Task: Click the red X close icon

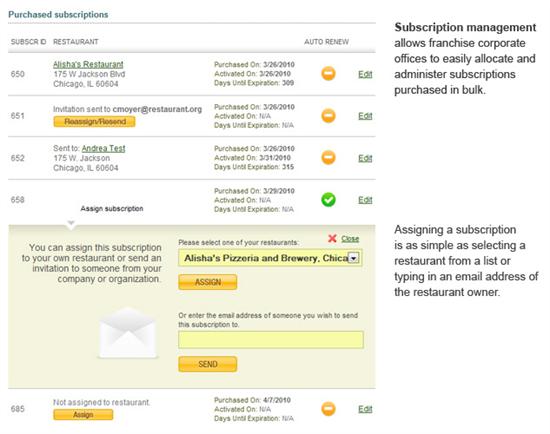Action: [332, 239]
